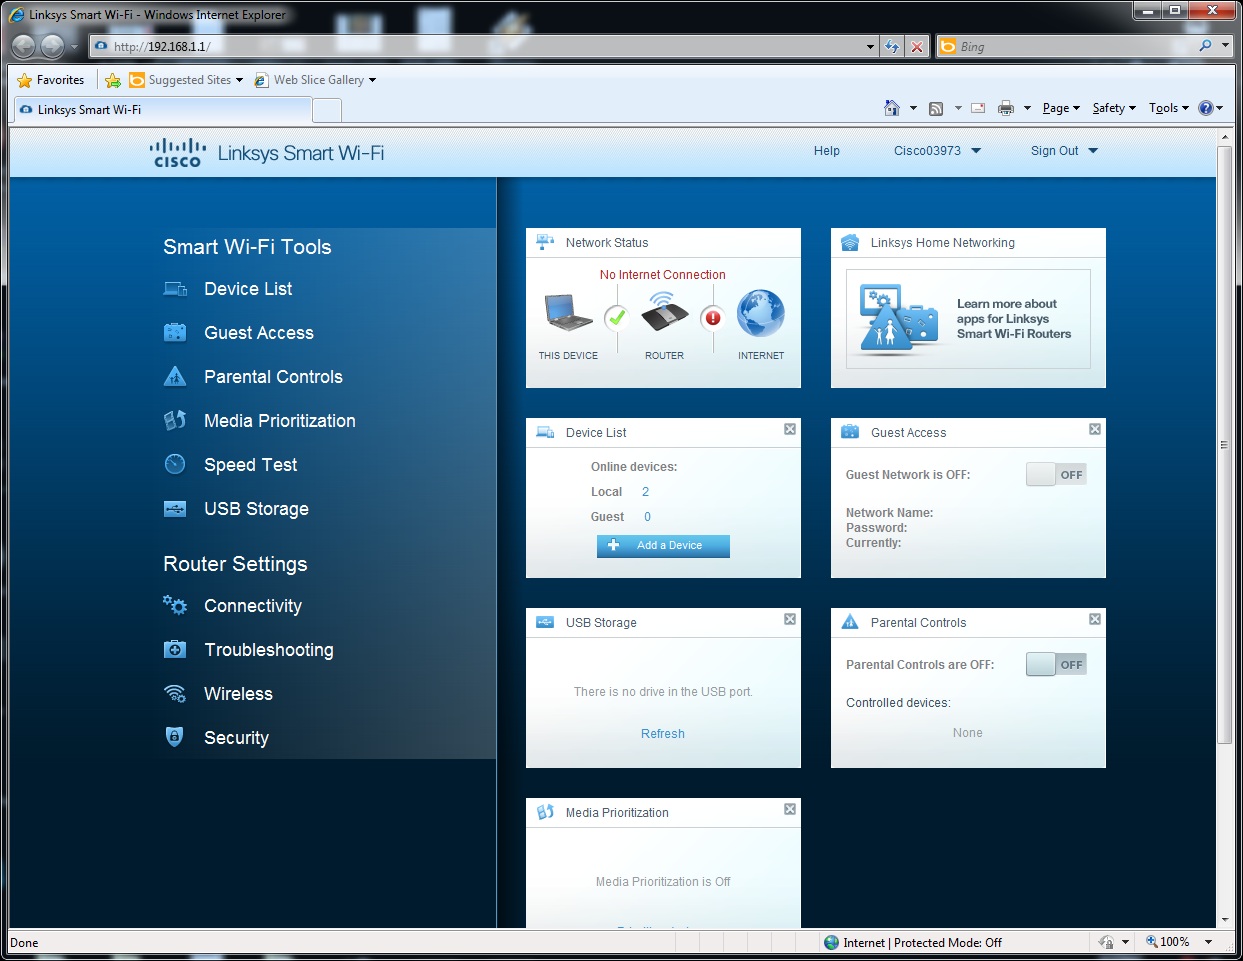
Task: Select the Linksys Smart Wi-Fi browser tab
Action: click(x=162, y=110)
